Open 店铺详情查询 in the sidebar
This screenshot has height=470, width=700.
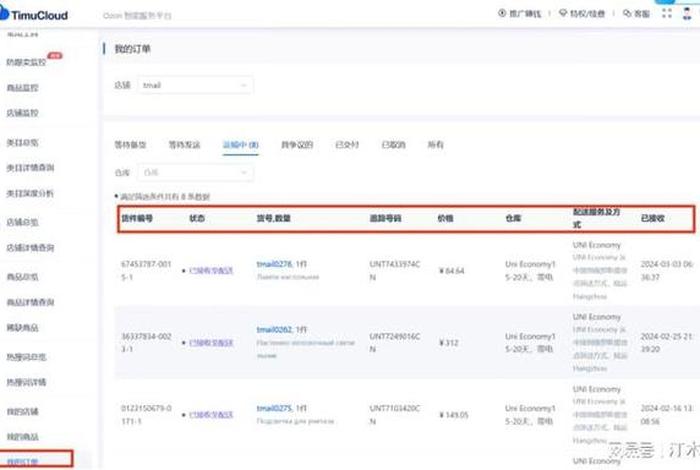(30, 247)
